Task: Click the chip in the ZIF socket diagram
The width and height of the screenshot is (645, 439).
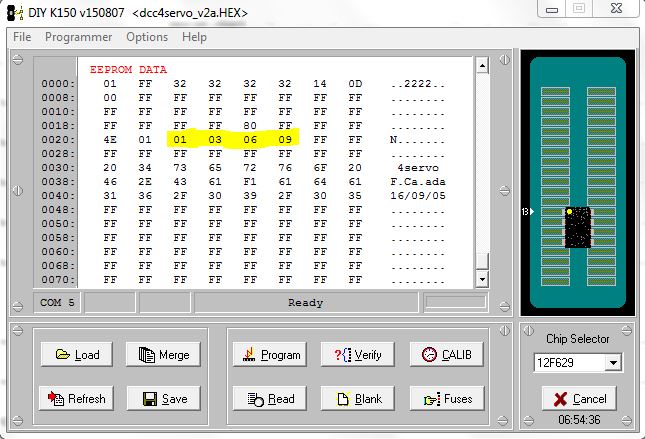Action: pos(577,228)
